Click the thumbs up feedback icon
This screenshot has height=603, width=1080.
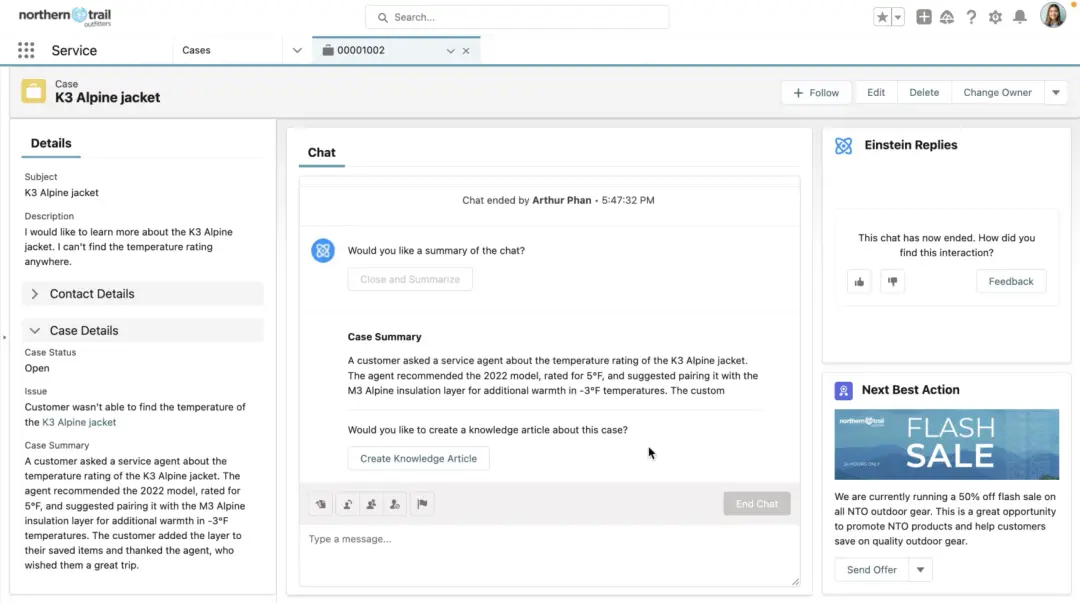(859, 282)
